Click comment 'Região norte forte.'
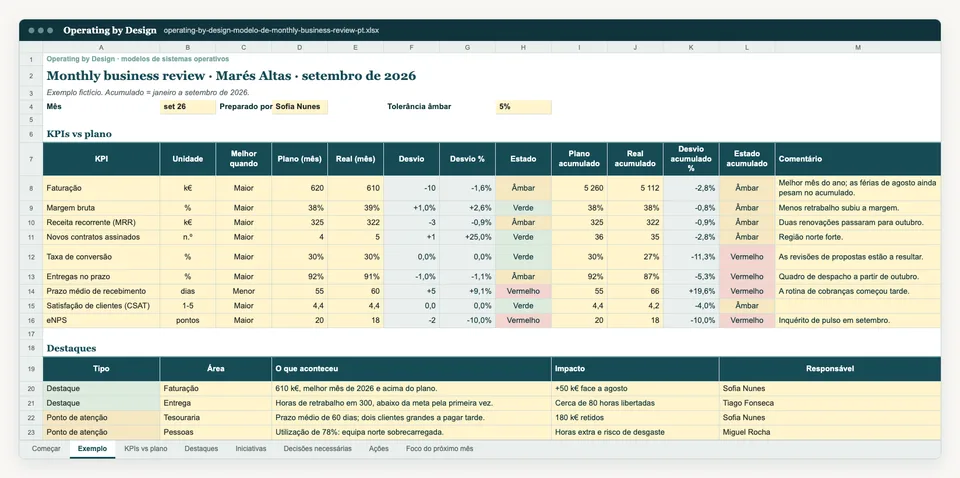 click(x=858, y=237)
